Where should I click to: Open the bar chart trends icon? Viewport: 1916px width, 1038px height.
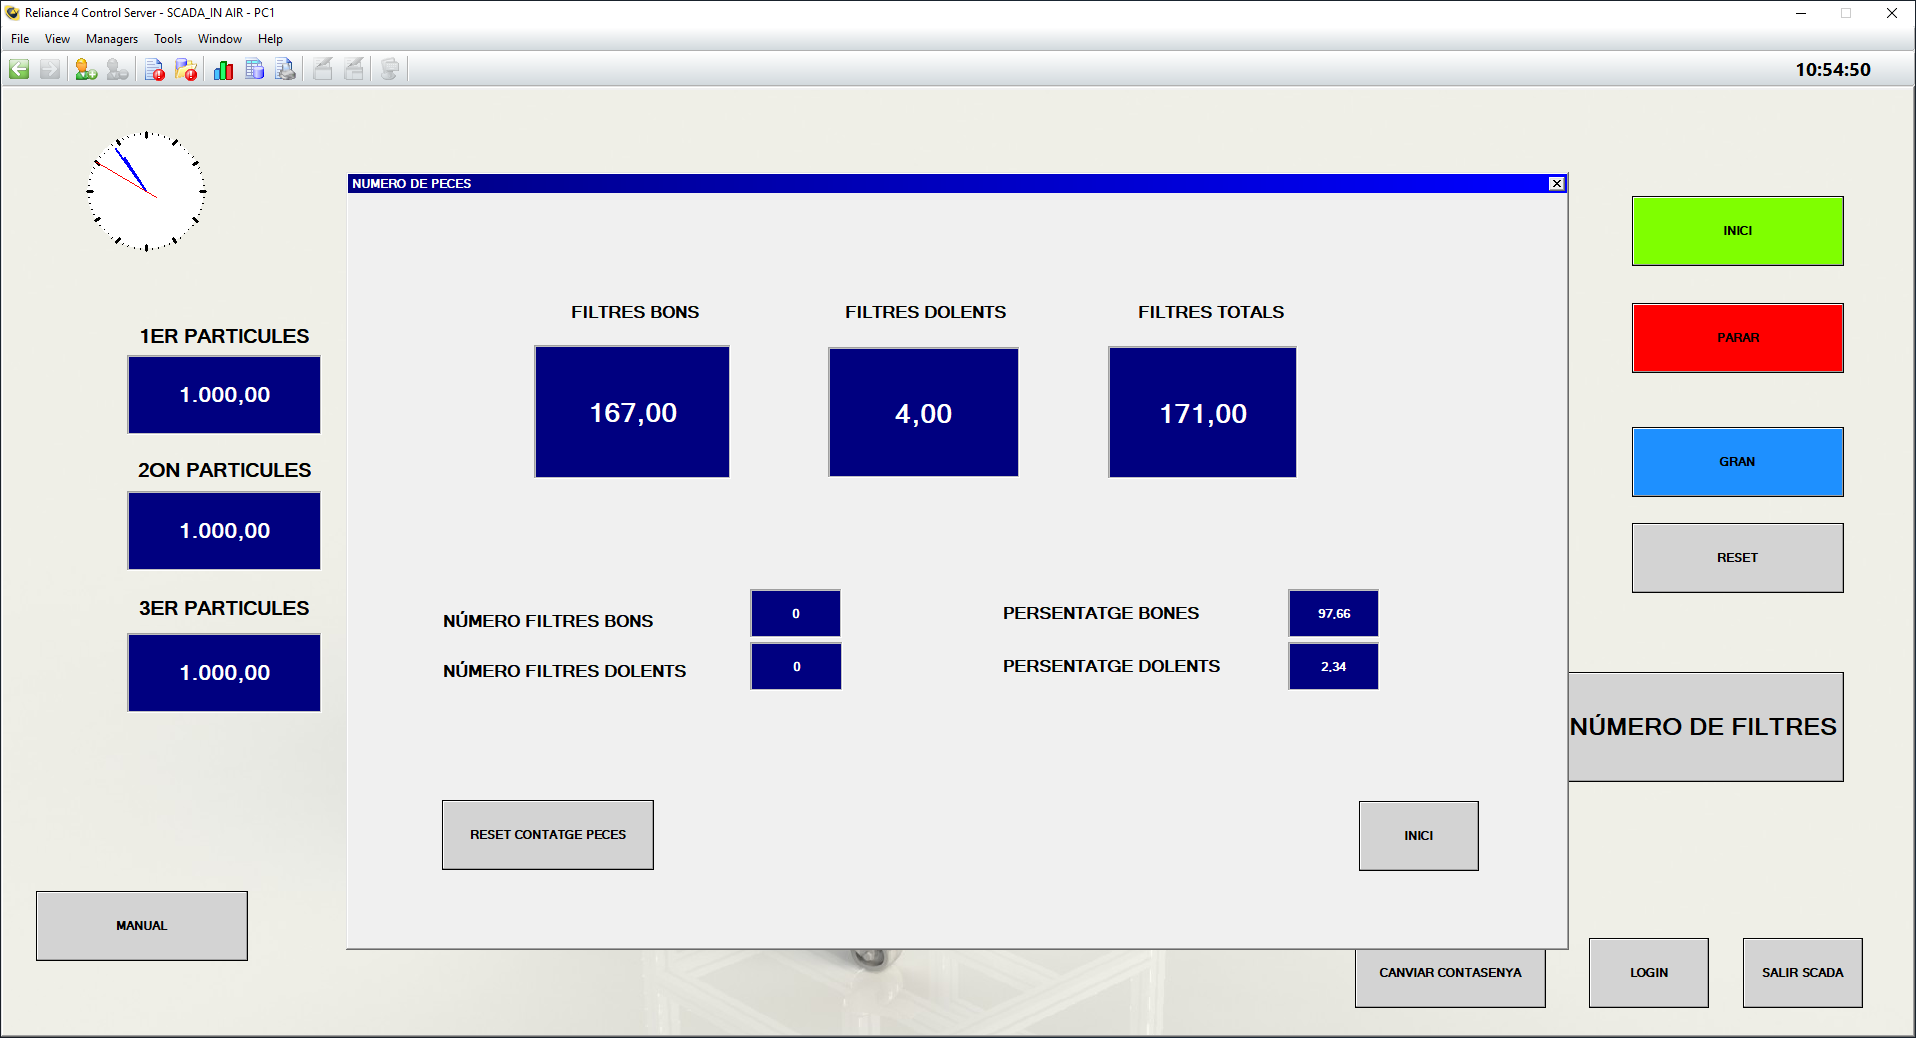click(x=223, y=69)
